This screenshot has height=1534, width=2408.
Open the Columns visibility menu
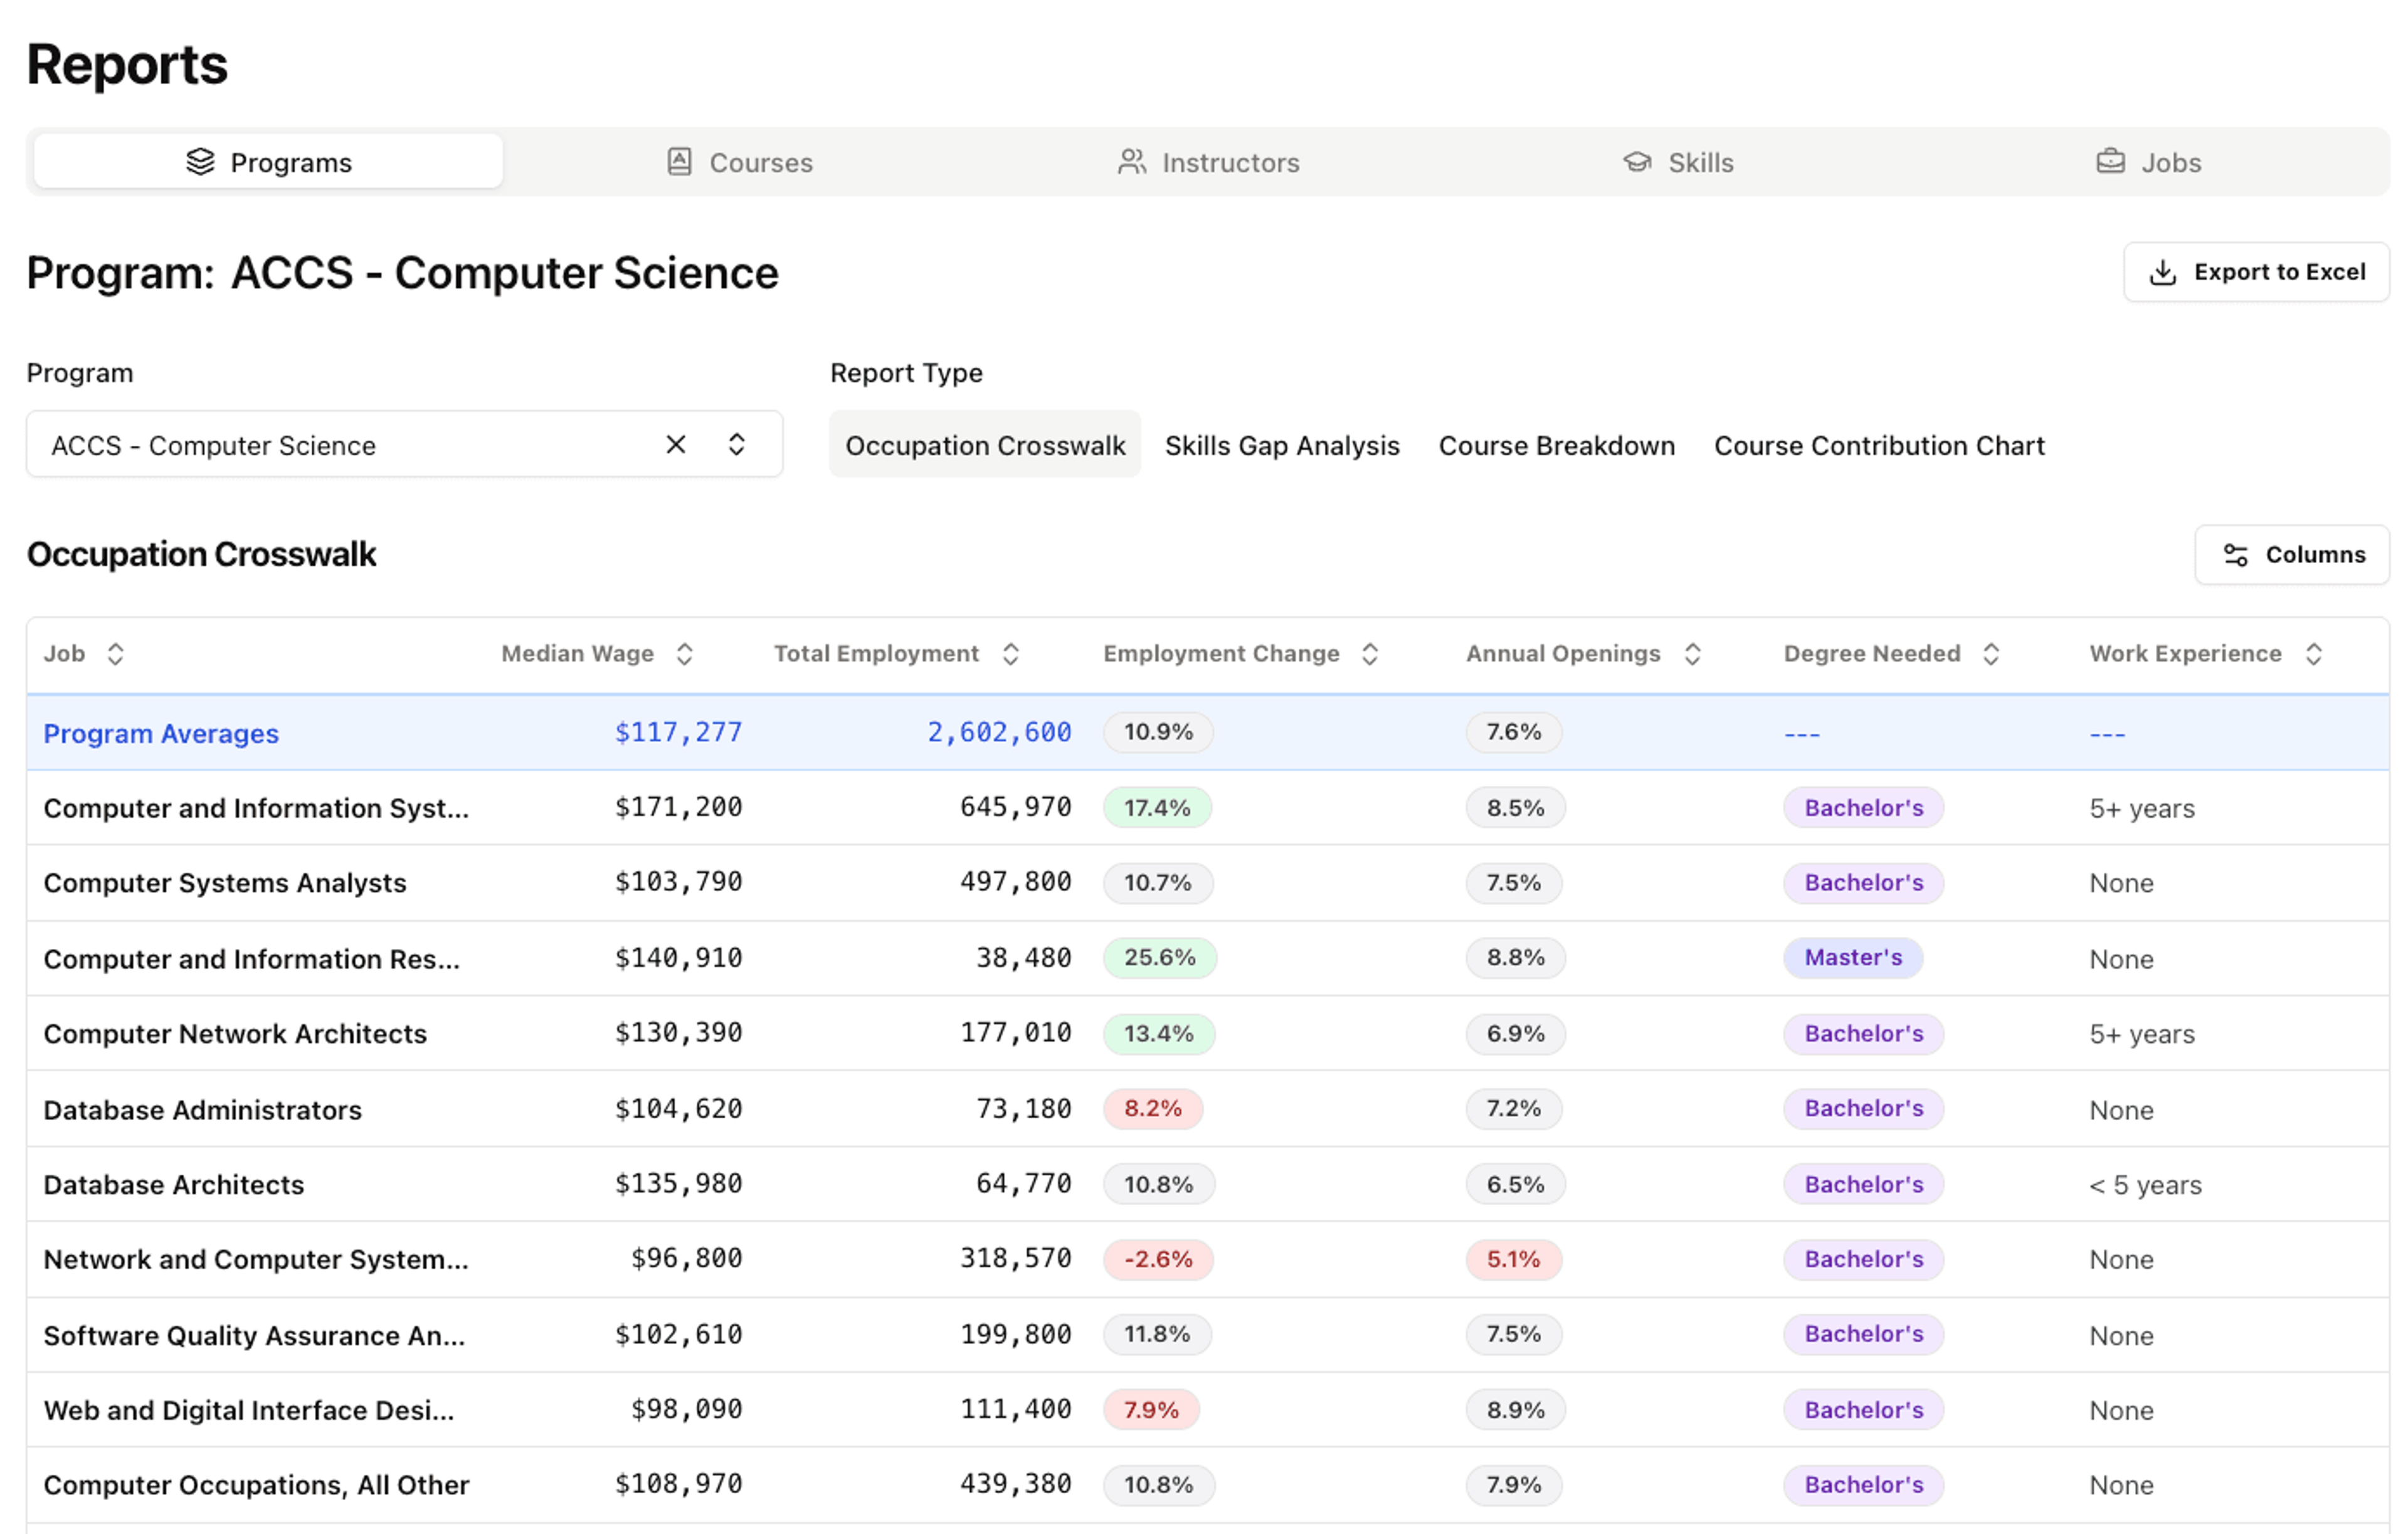pyautogui.click(x=2292, y=555)
